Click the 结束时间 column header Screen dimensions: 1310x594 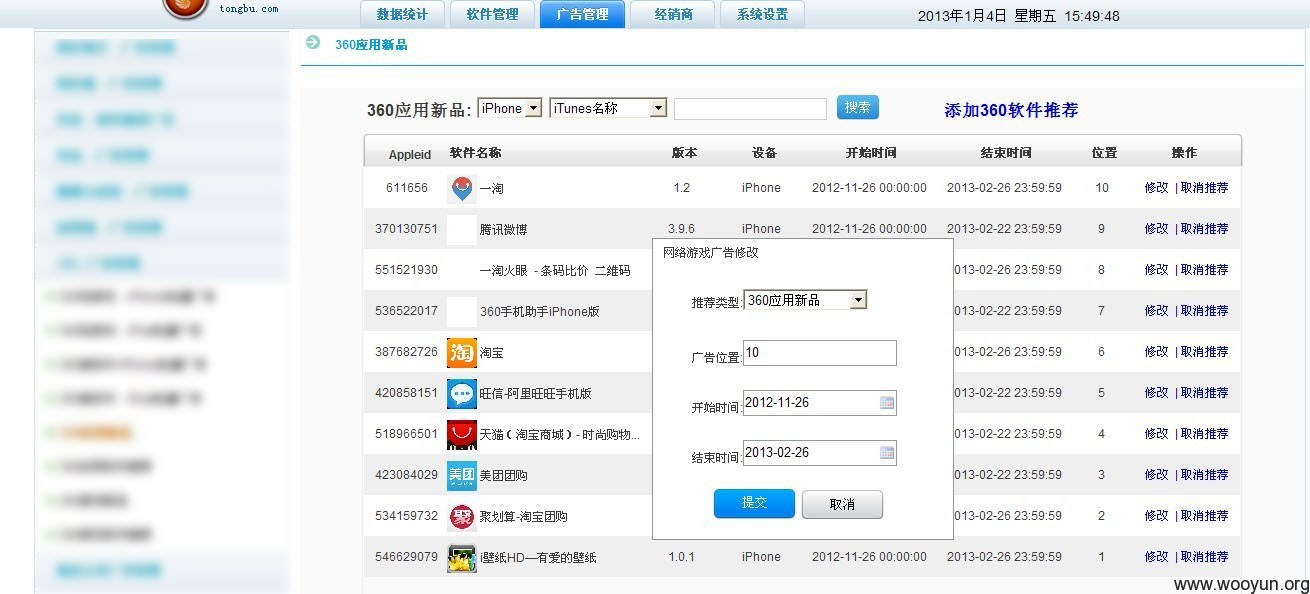tap(1005, 153)
